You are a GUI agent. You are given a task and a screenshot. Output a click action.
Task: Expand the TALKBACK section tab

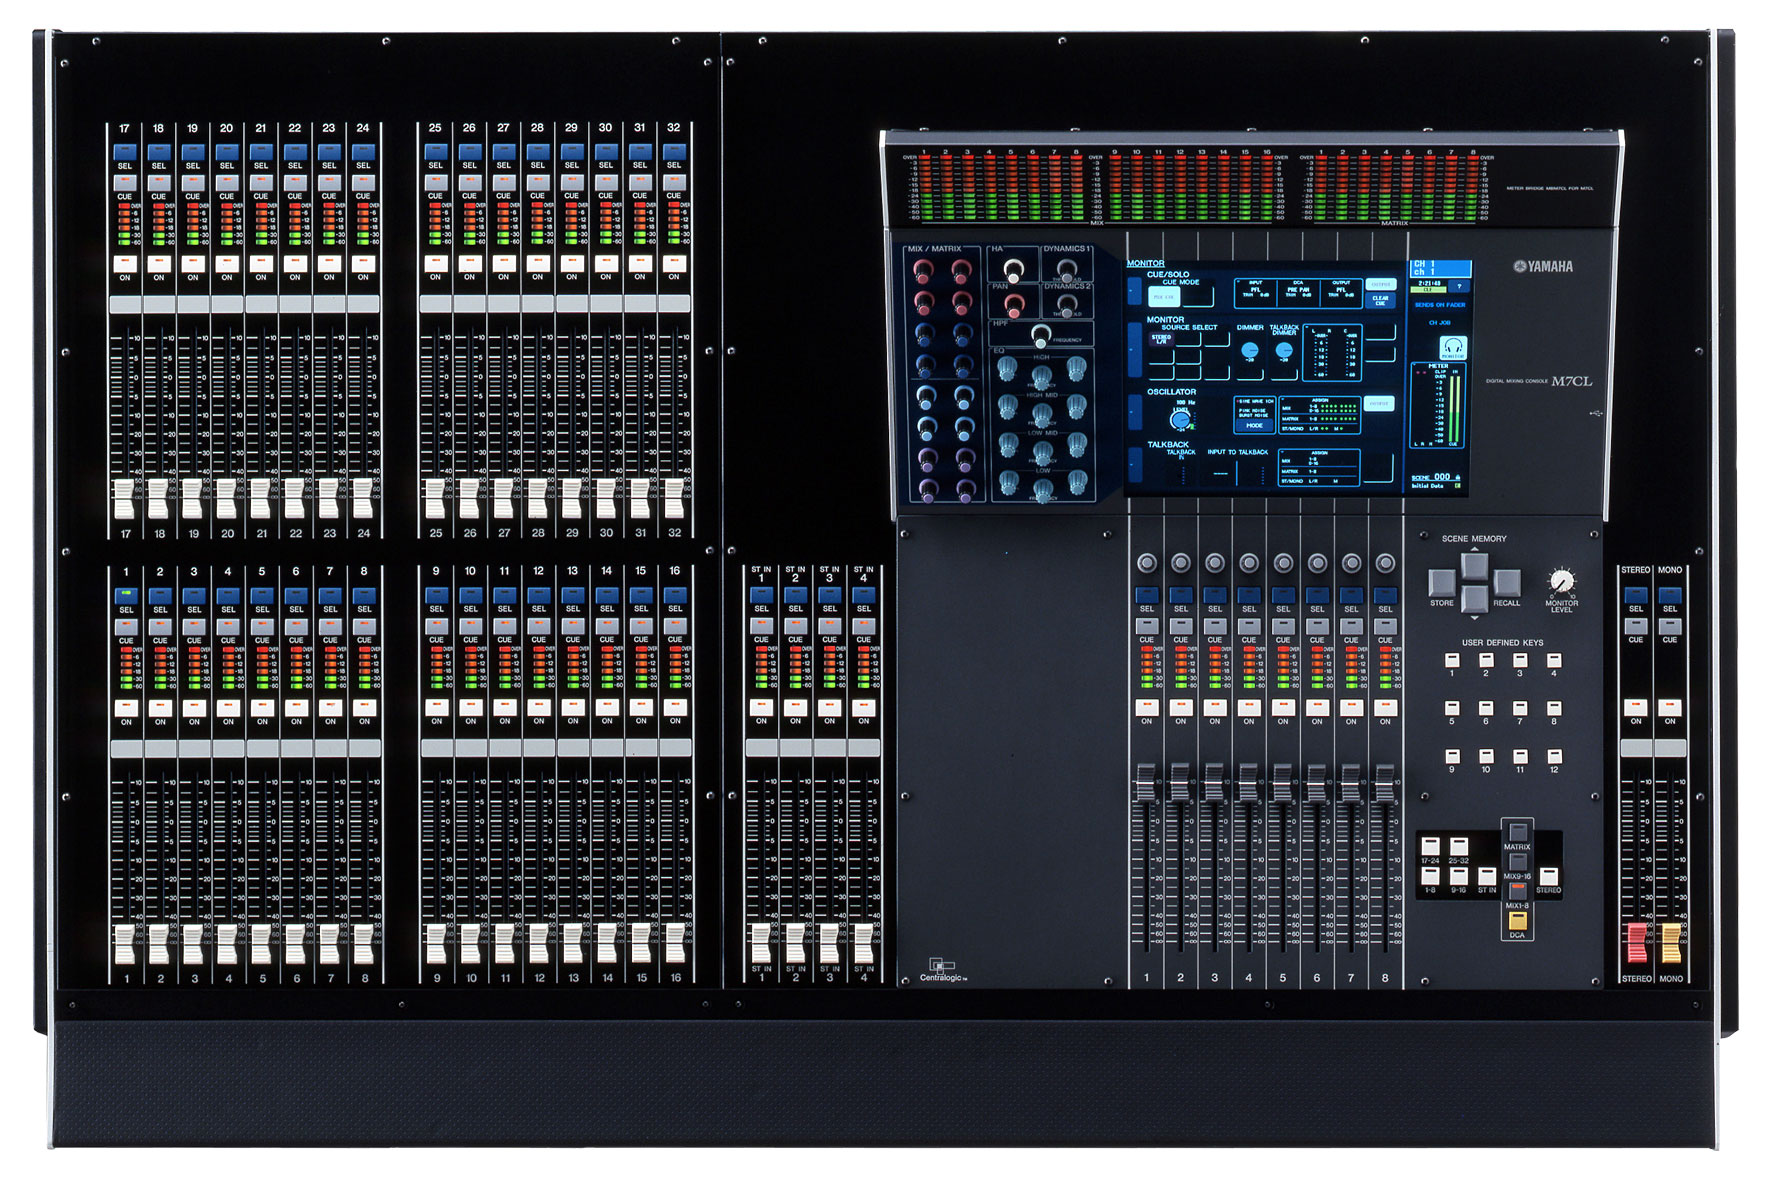pos(1133,463)
